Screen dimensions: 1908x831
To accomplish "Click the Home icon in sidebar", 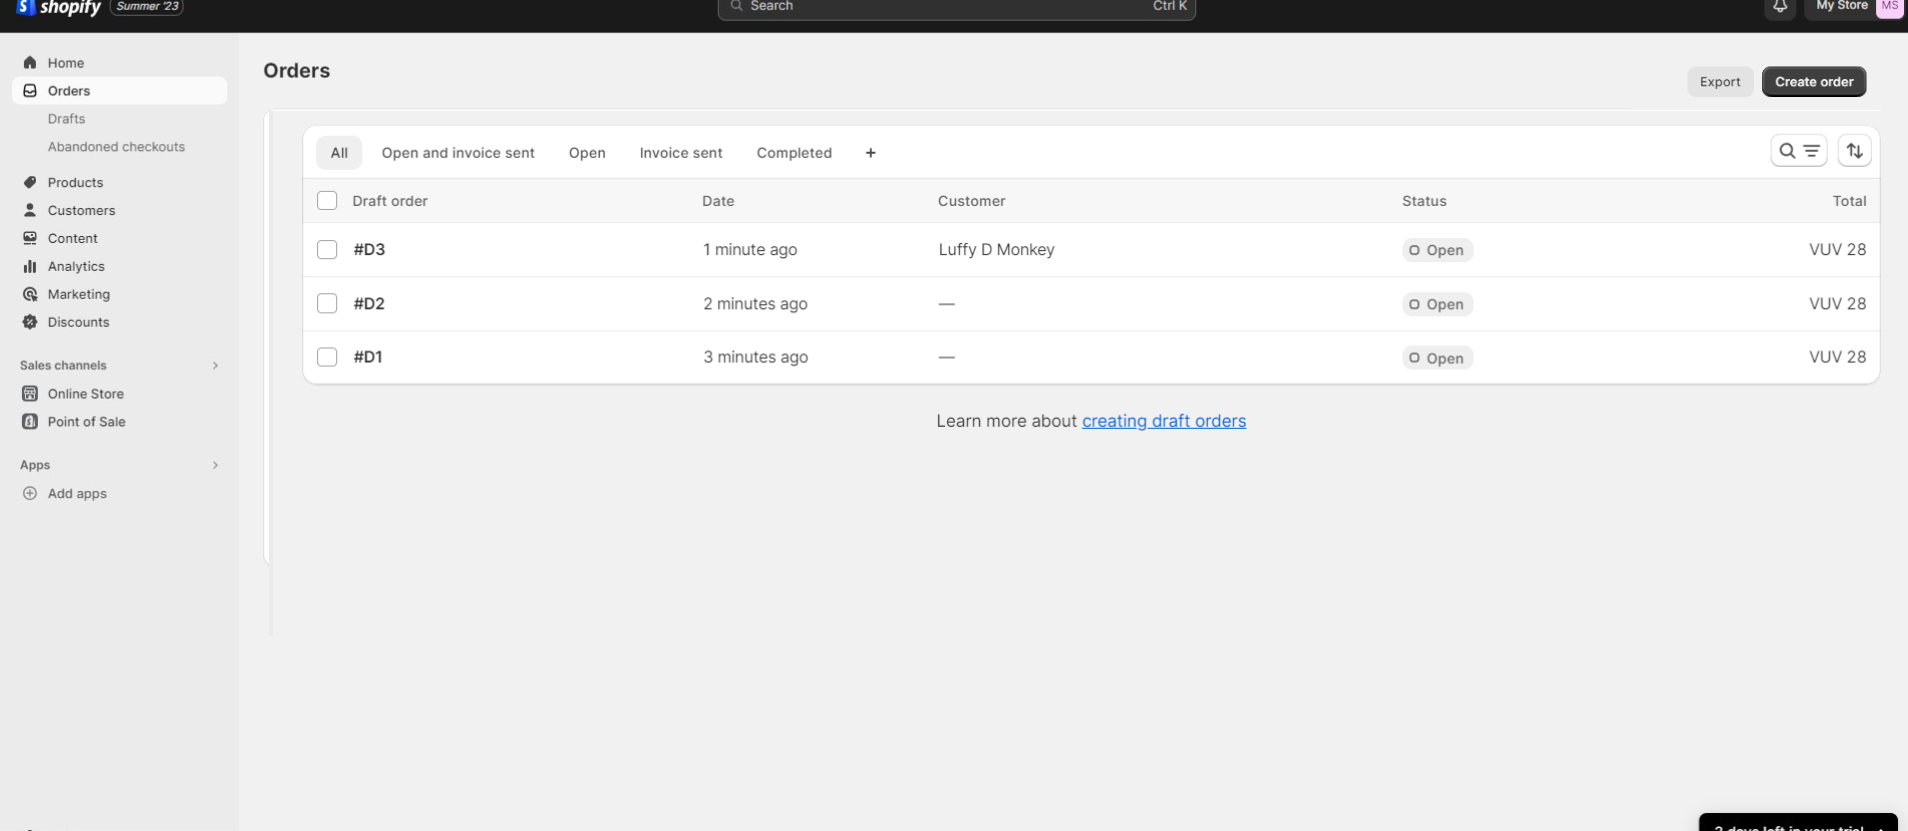I will click(x=30, y=62).
